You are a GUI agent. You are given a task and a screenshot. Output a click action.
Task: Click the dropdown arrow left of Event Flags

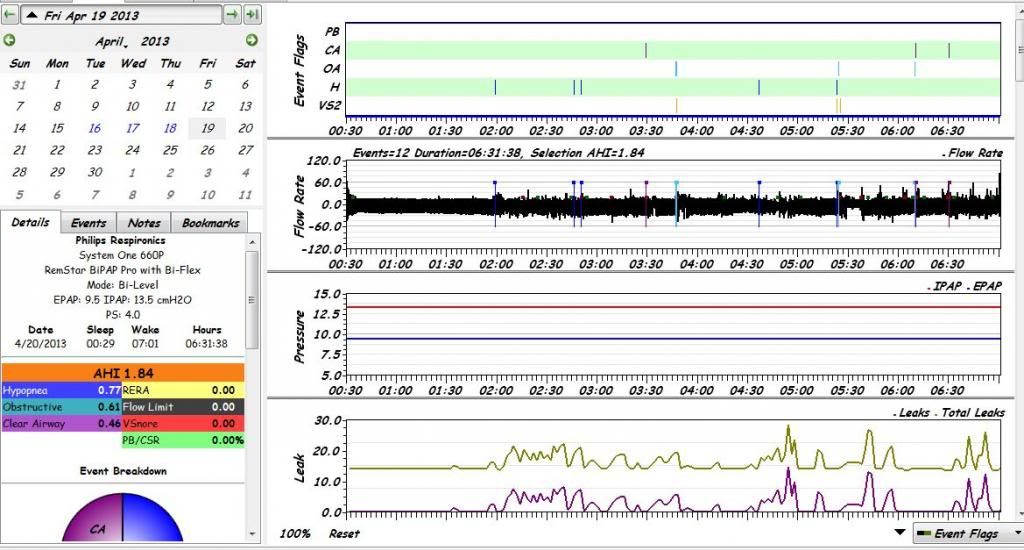(899, 532)
